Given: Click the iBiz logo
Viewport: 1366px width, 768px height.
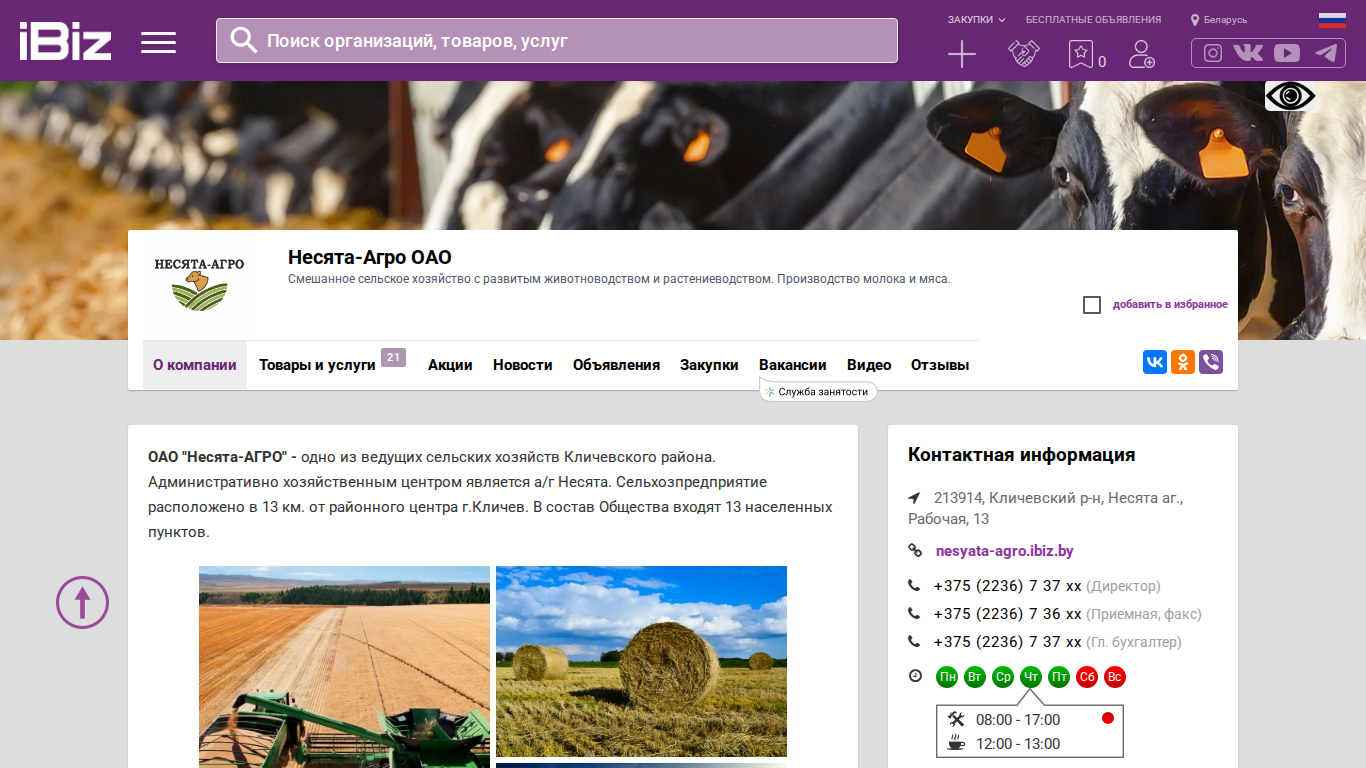Looking at the screenshot, I should [x=65, y=41].
